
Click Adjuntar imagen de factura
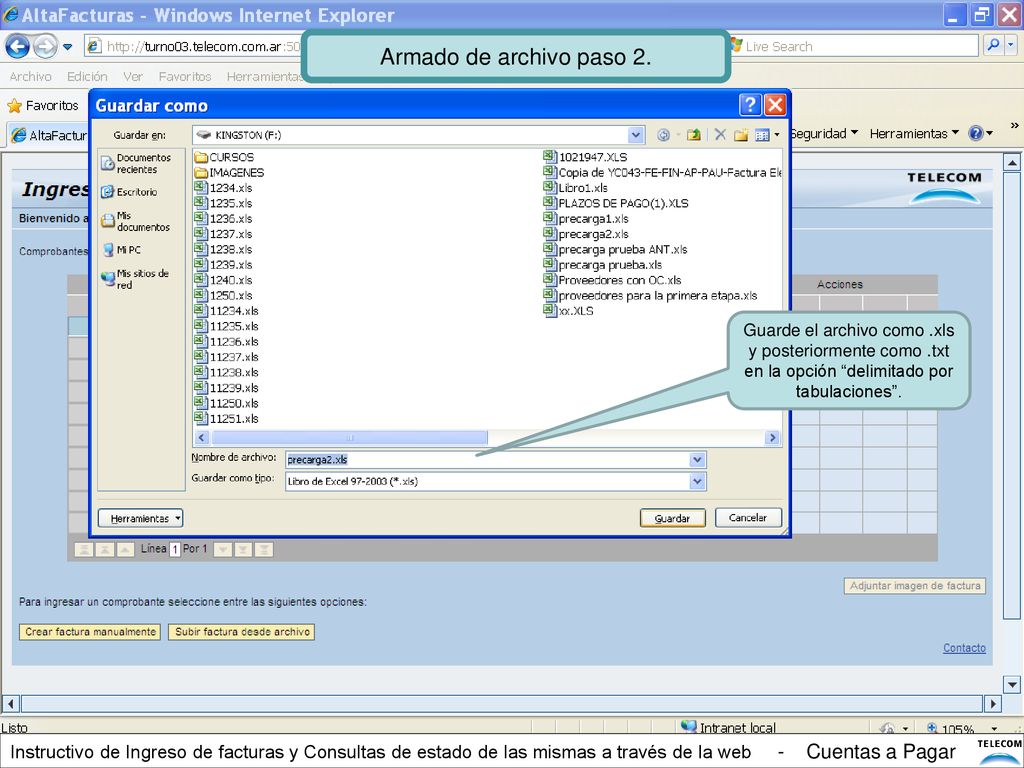(915, 586)
